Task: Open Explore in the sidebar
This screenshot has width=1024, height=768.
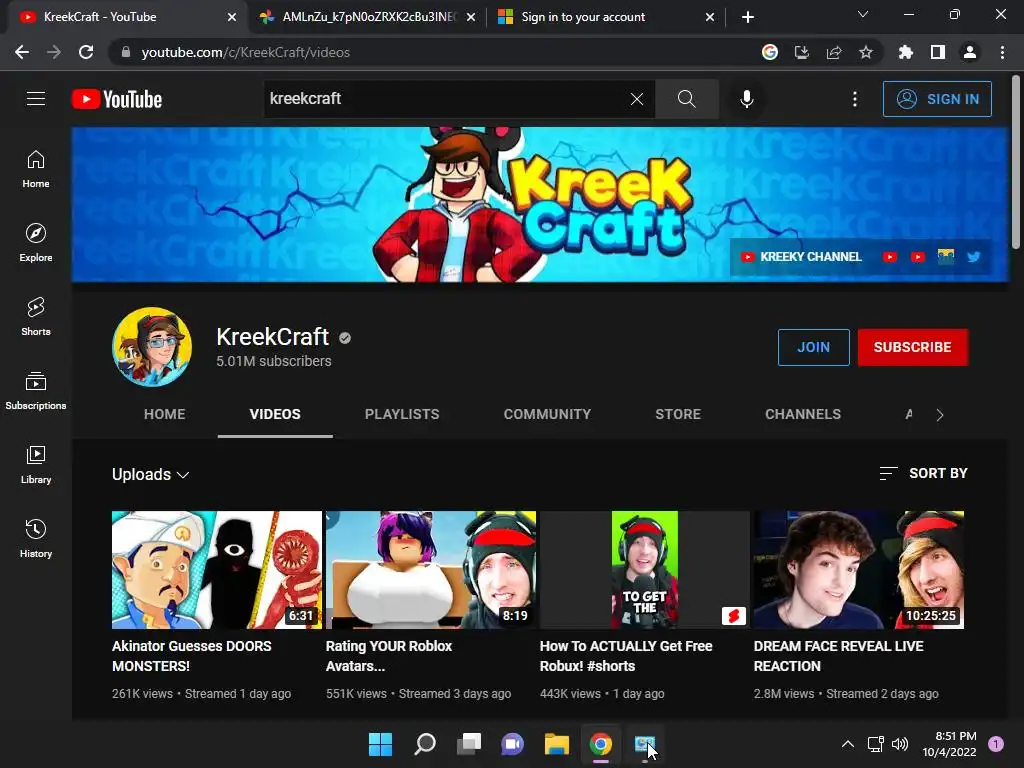Action: pyautogui.click(x=36, y=242)
